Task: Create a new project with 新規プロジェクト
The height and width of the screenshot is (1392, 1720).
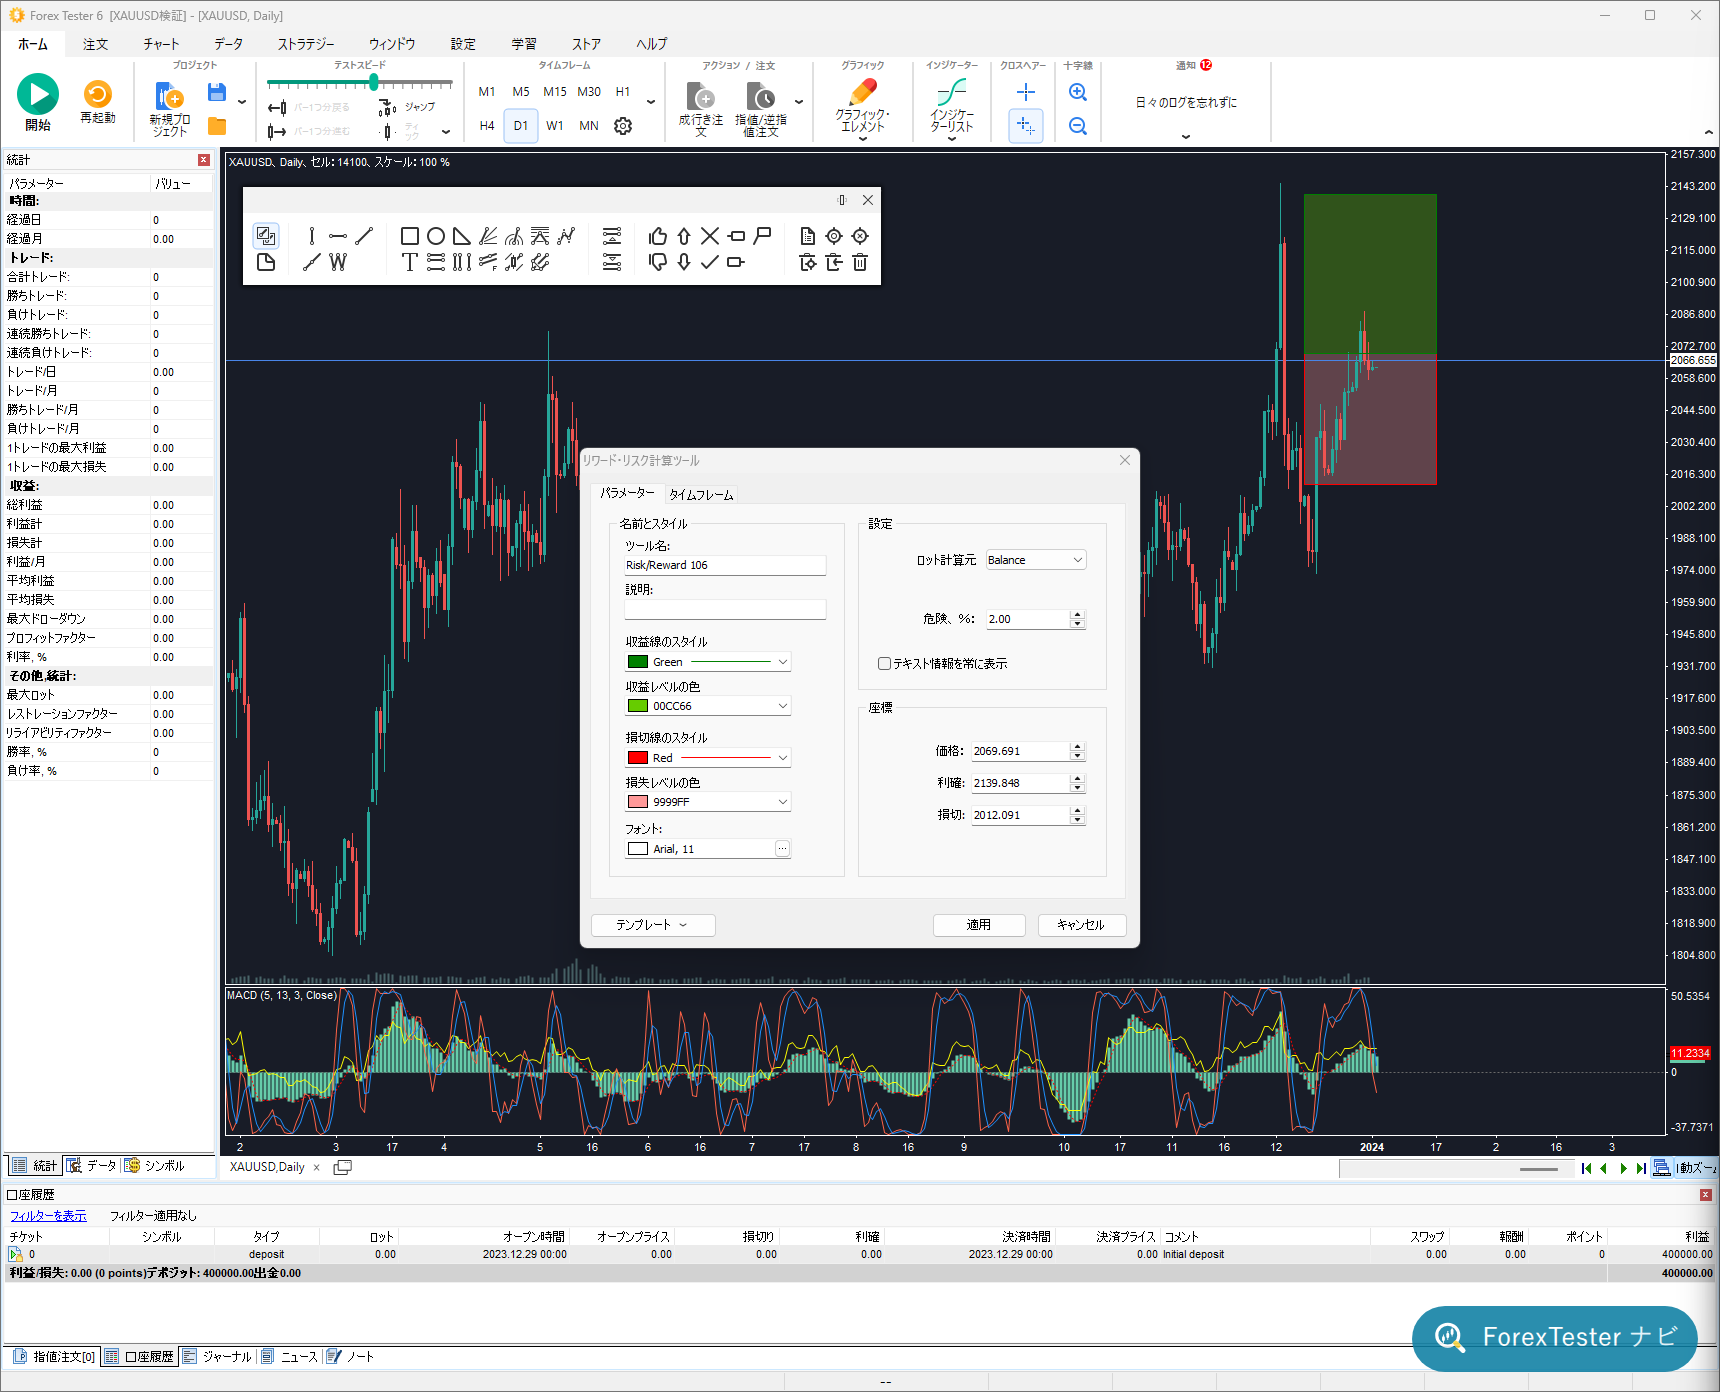Action: pos(169,109)
